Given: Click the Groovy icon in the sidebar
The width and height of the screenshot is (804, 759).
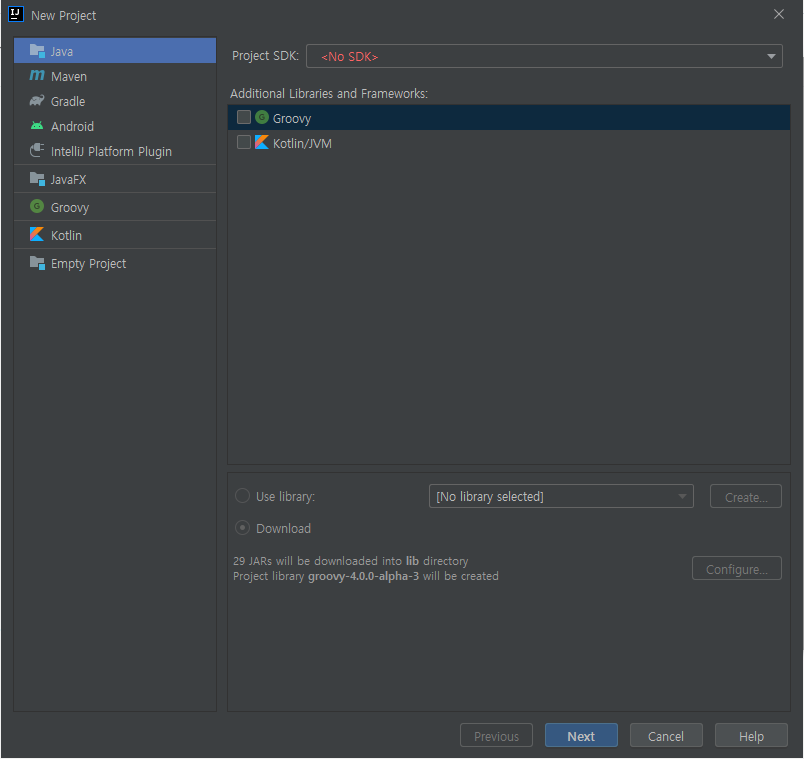Looking at the screenshot, I should [x=37, y=207].
